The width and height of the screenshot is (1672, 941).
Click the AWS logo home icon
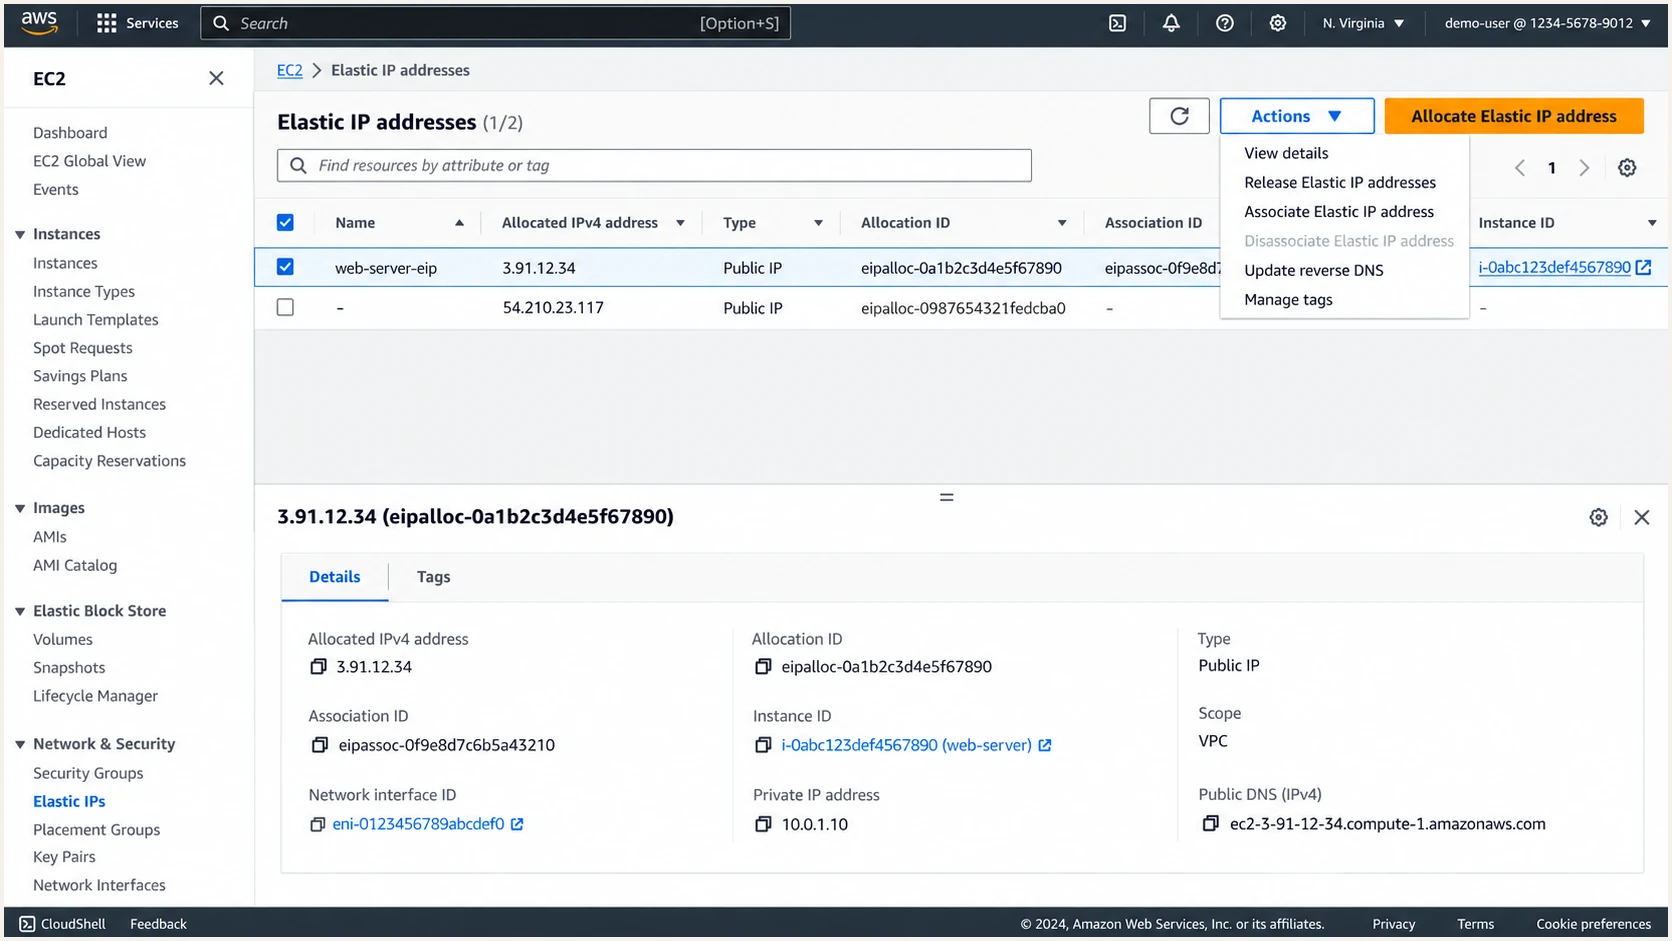39,22
